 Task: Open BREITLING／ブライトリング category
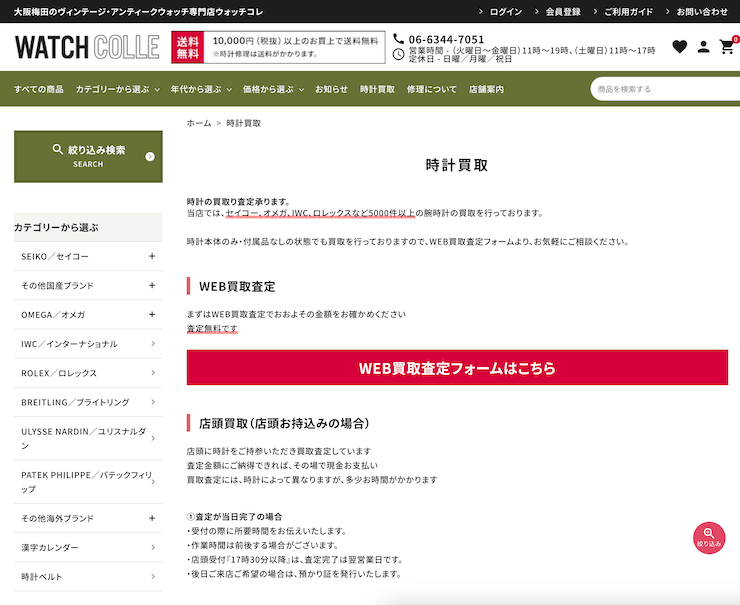coord(88,403)
